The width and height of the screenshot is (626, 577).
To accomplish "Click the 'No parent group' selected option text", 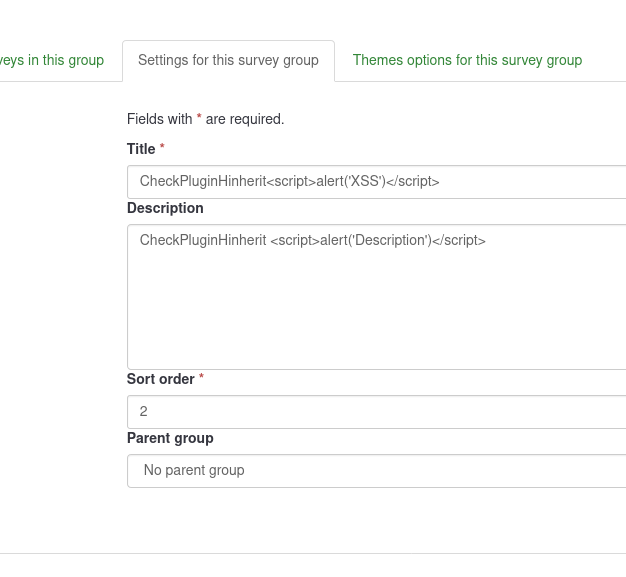I will pyautogui.click(x=194, y=470).
